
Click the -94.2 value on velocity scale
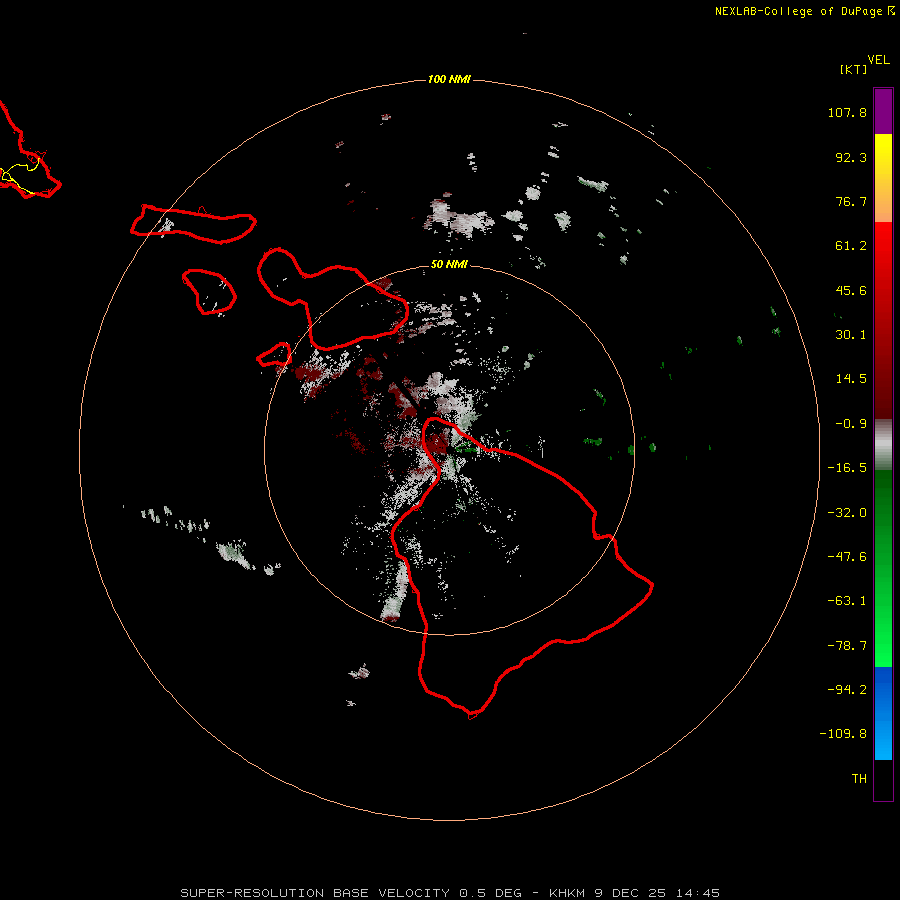[x=847, y=690]
